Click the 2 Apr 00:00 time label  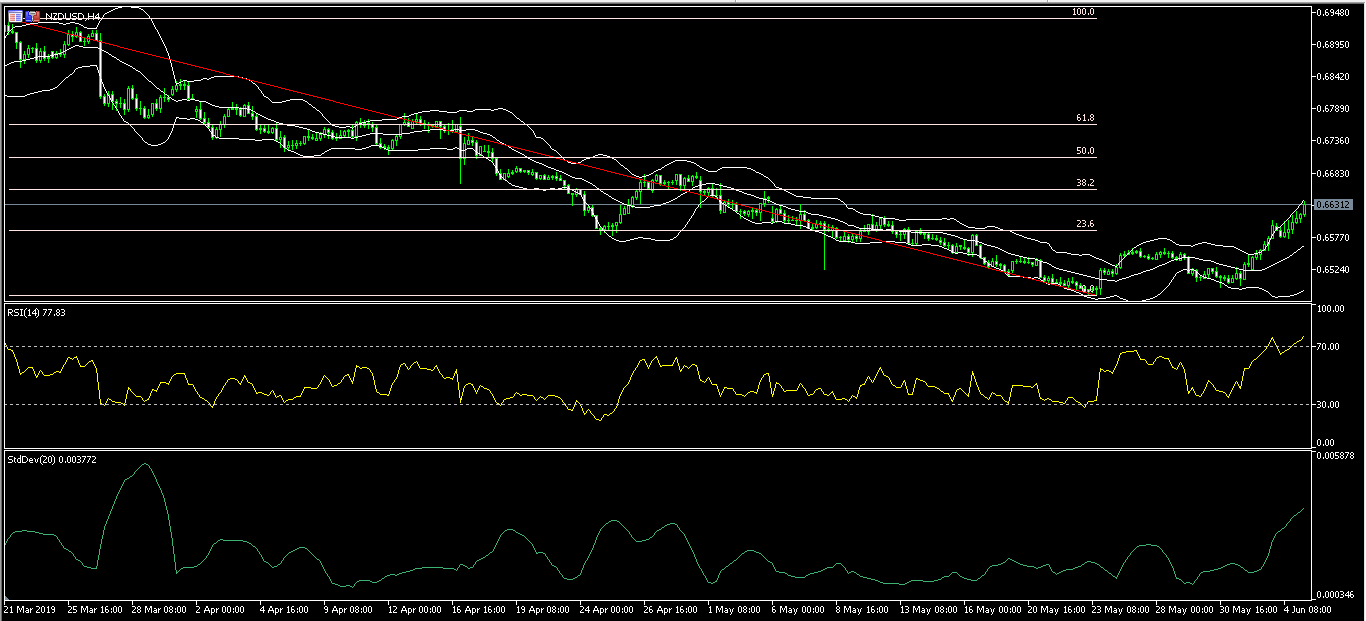click(221, 608)
